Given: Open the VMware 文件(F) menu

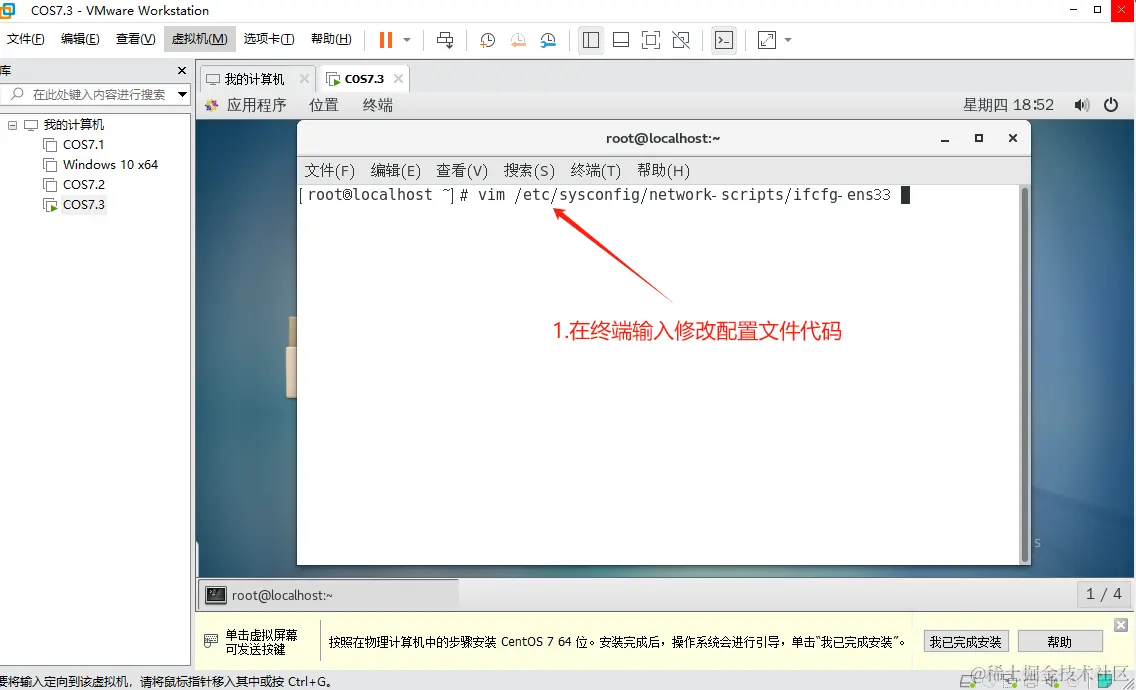Looking at the screenshot, I should [x=25, y=39].
